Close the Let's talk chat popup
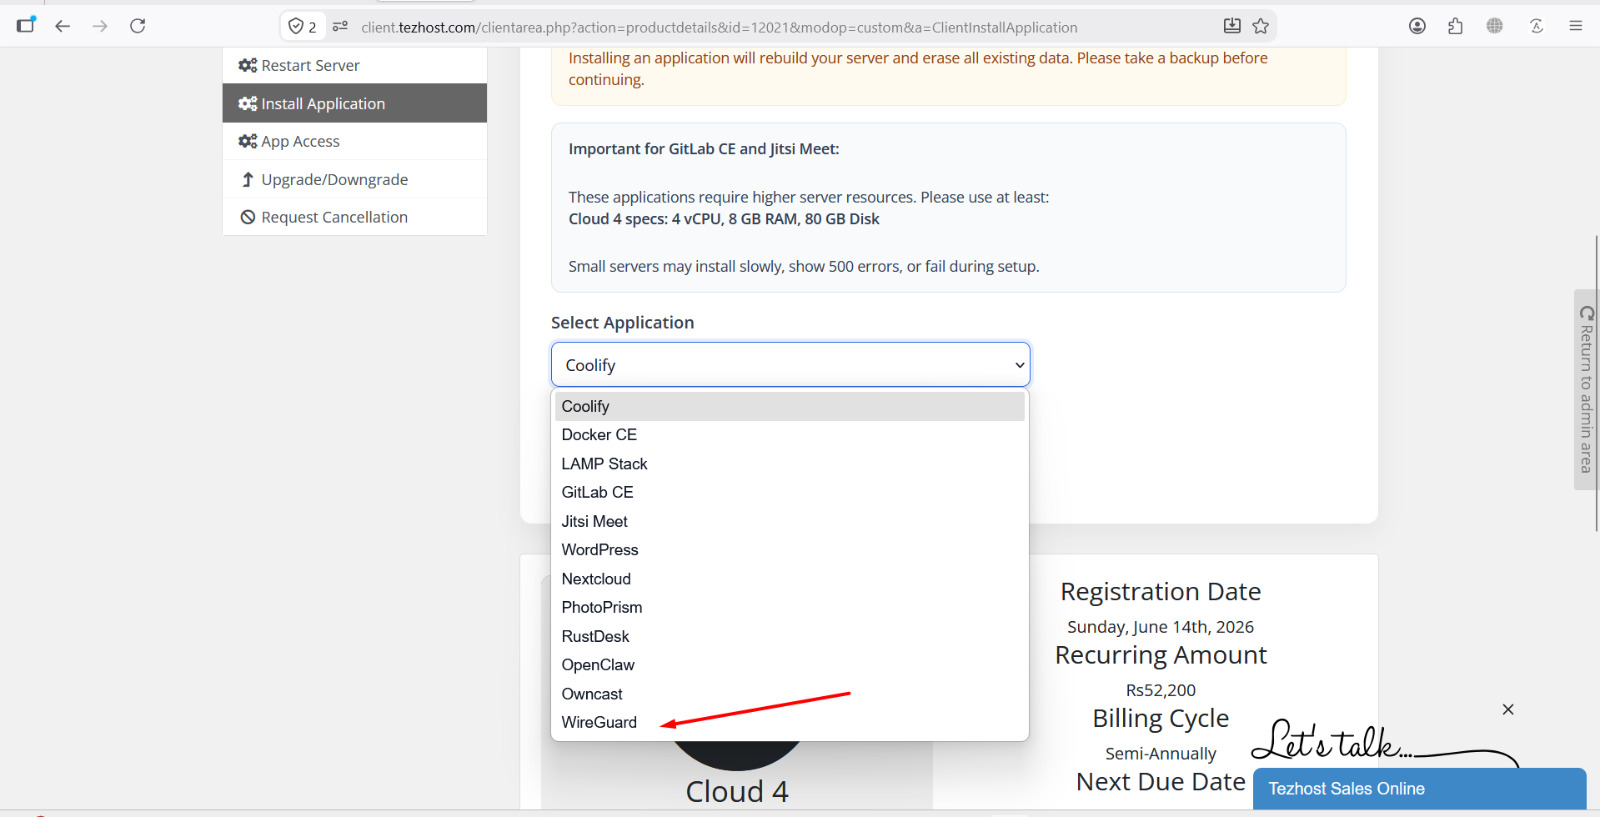Image resolution: width=1600 pixels, height=817 pixels. click(x=1508, y=709)
